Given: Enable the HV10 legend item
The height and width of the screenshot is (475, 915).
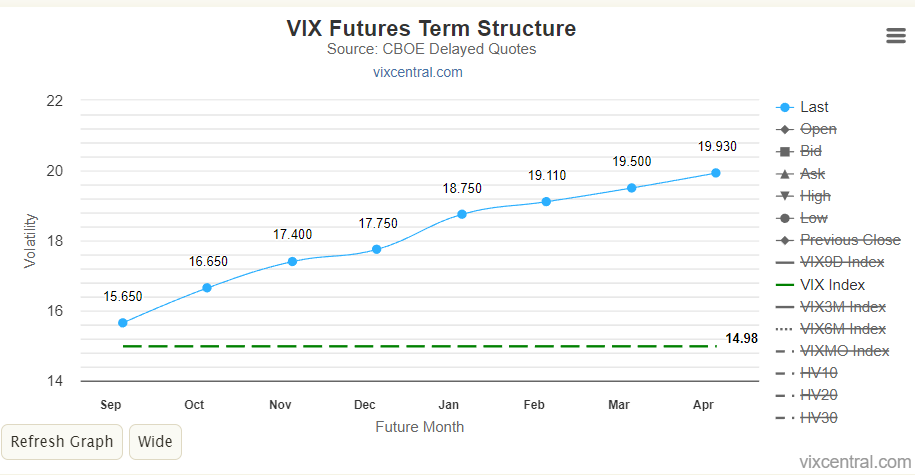Looking at the screenshot, I should (x=806, y=373).
